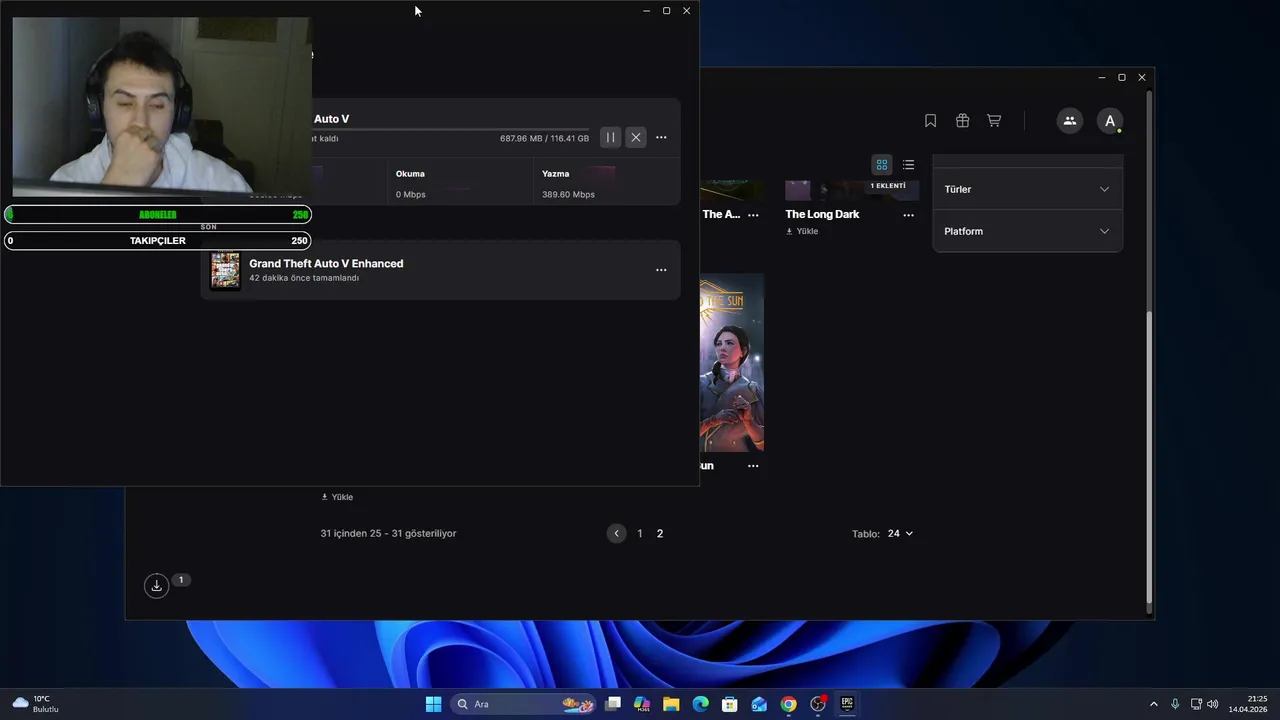Open the volume tray icon

[1213, 704]
